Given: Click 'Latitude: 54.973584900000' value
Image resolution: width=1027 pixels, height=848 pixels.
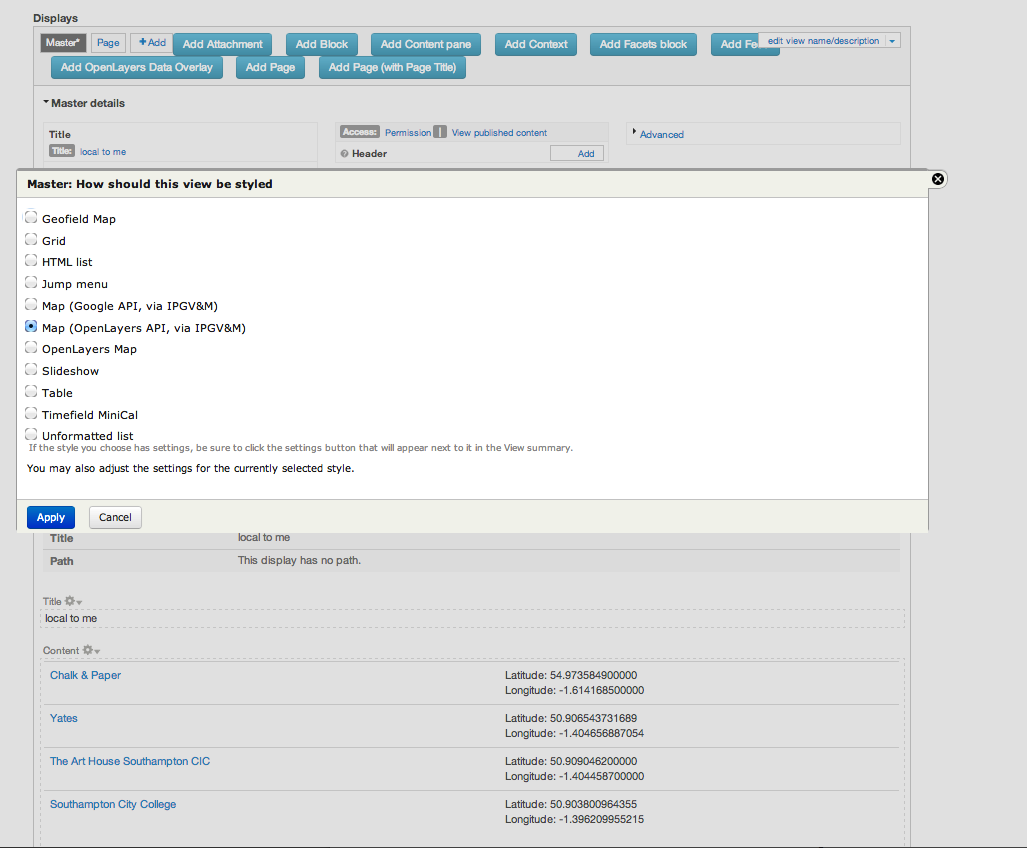Looking at the screenshot, I should [x=571, y=675].
